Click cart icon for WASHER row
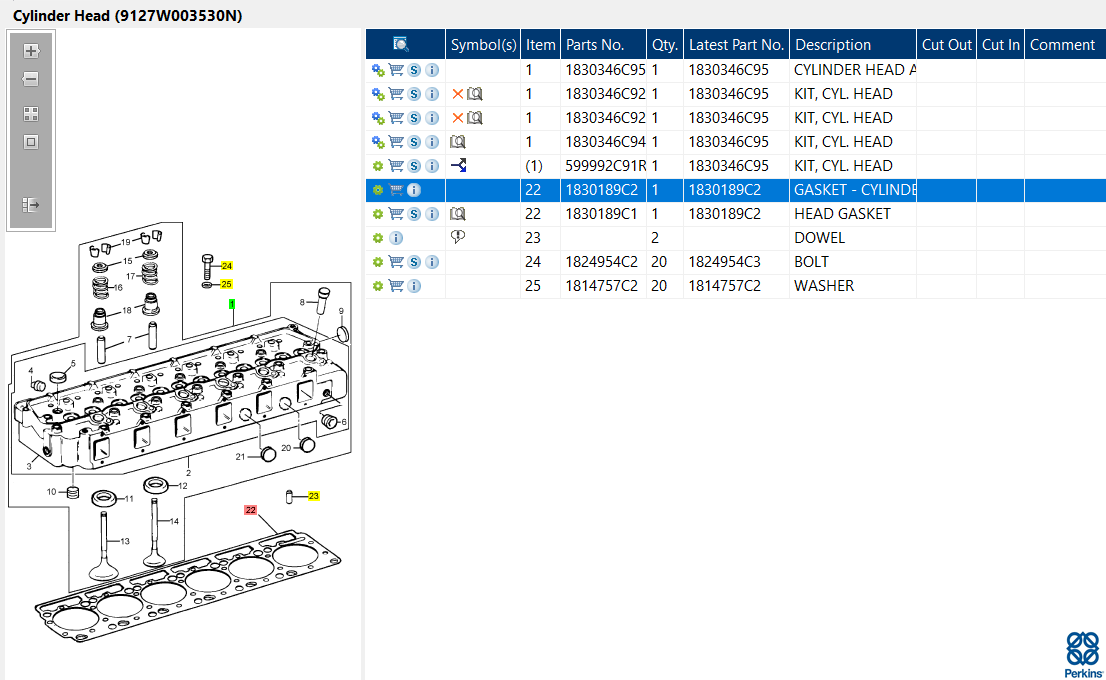 (396, 286)
